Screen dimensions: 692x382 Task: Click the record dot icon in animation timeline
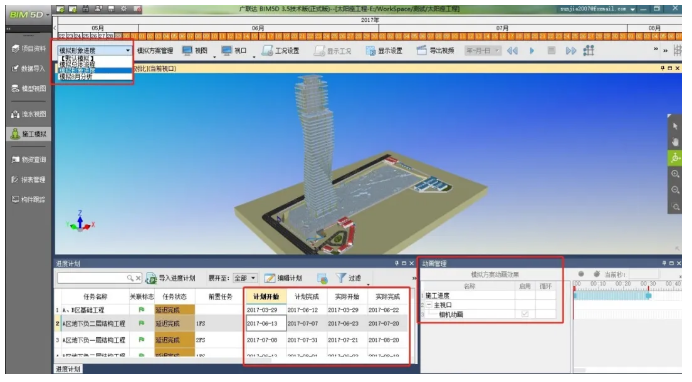click(x=581, y=274)
